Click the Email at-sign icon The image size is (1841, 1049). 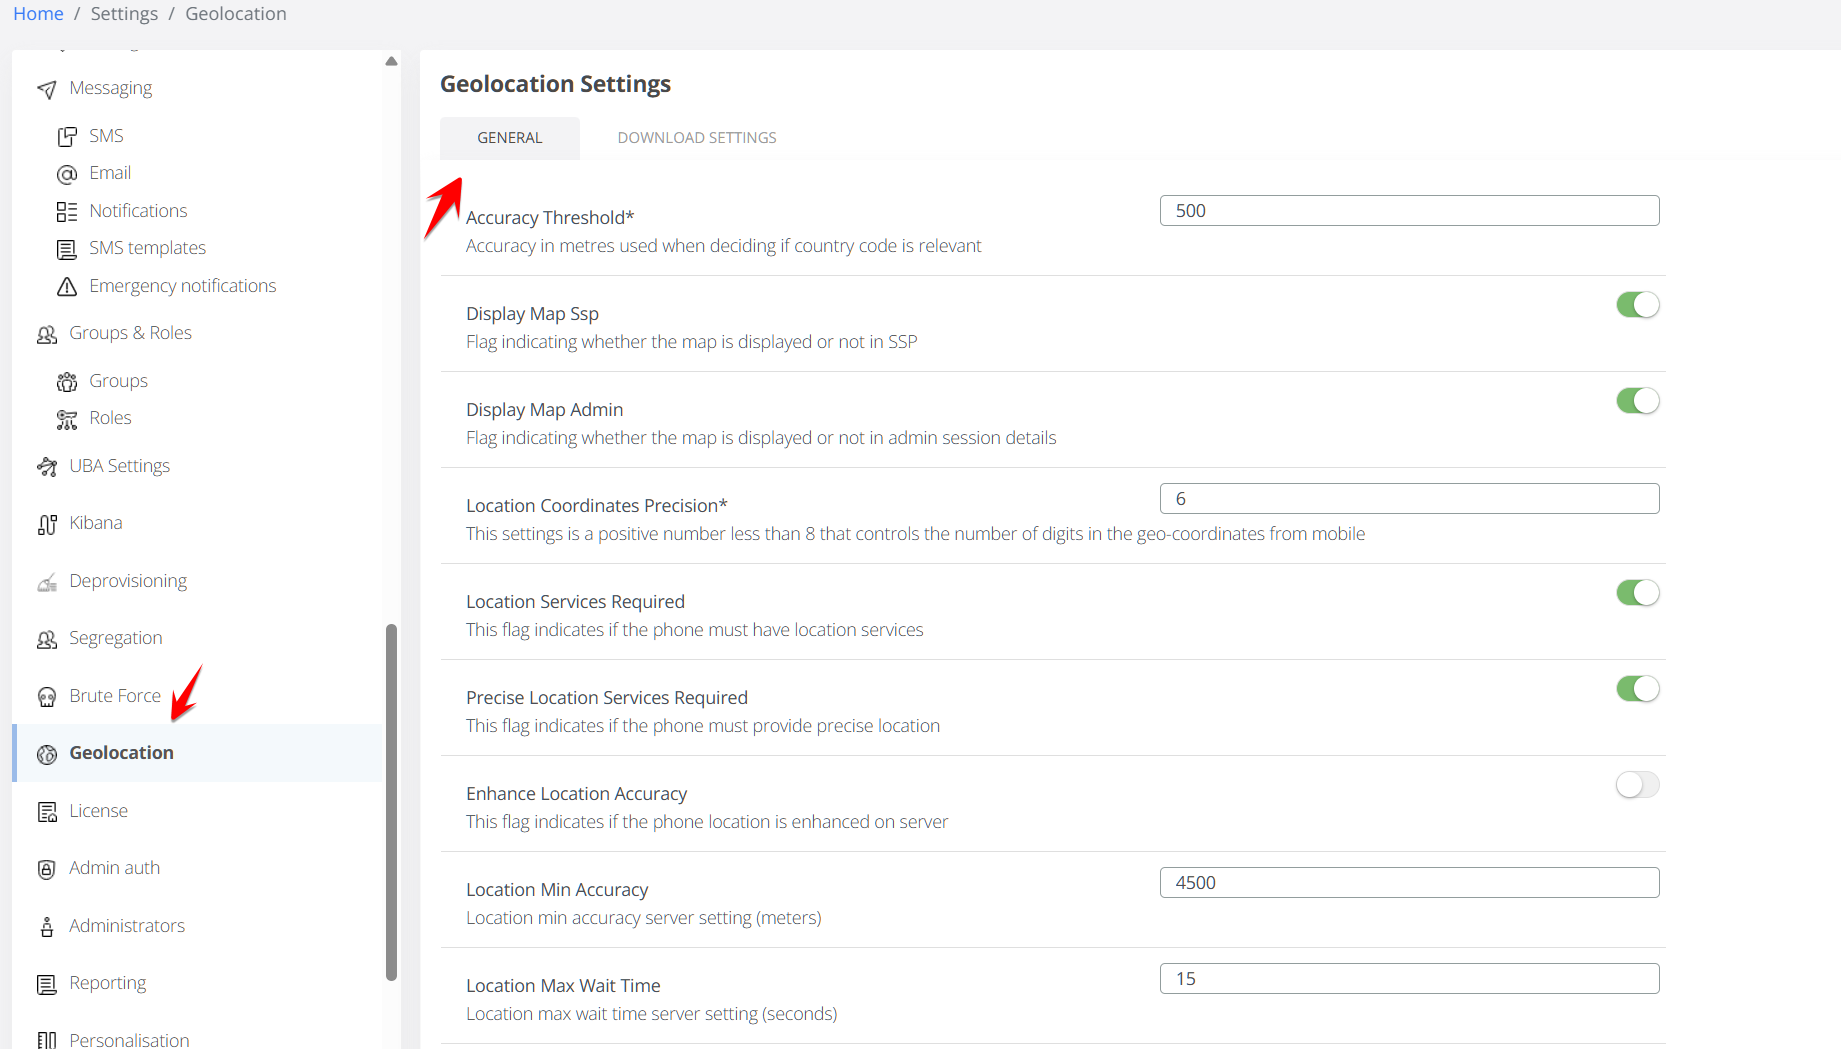pos(67,174)
